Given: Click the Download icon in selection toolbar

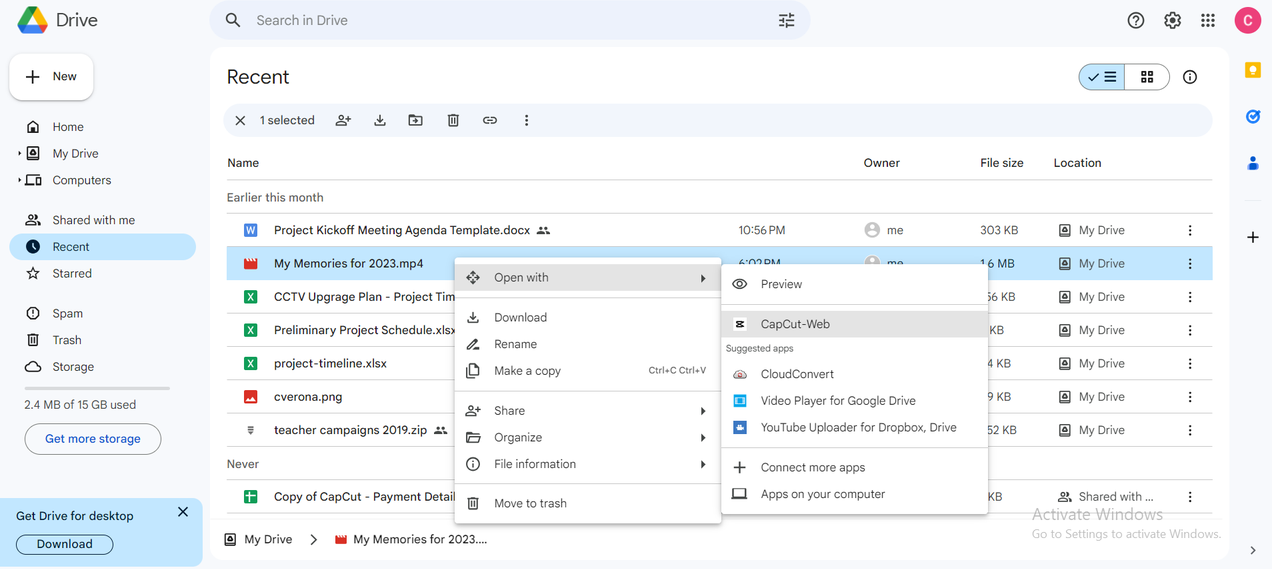Looking at the screenshot, I should point(380,120).
